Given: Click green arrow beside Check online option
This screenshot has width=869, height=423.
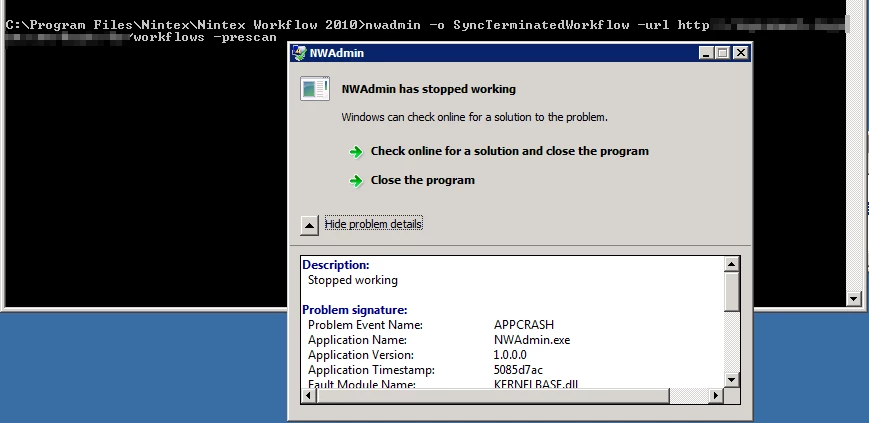Looking at the screenshot, I should click(x=356, y=151).
